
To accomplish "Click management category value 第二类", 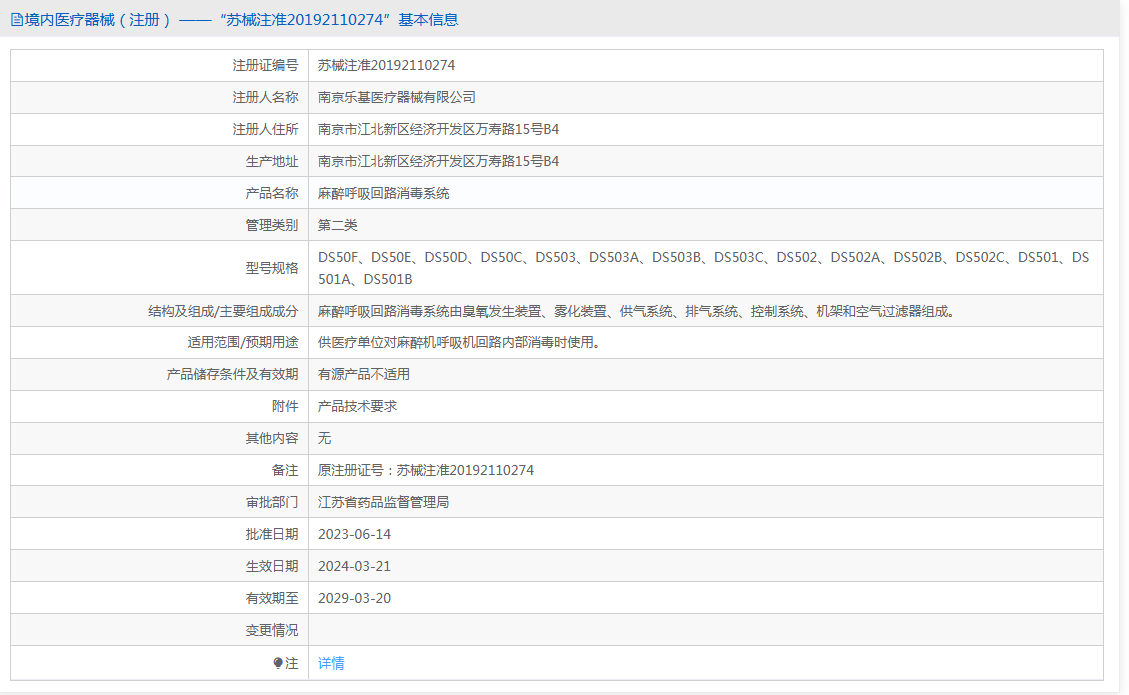I will pos(338,225).
